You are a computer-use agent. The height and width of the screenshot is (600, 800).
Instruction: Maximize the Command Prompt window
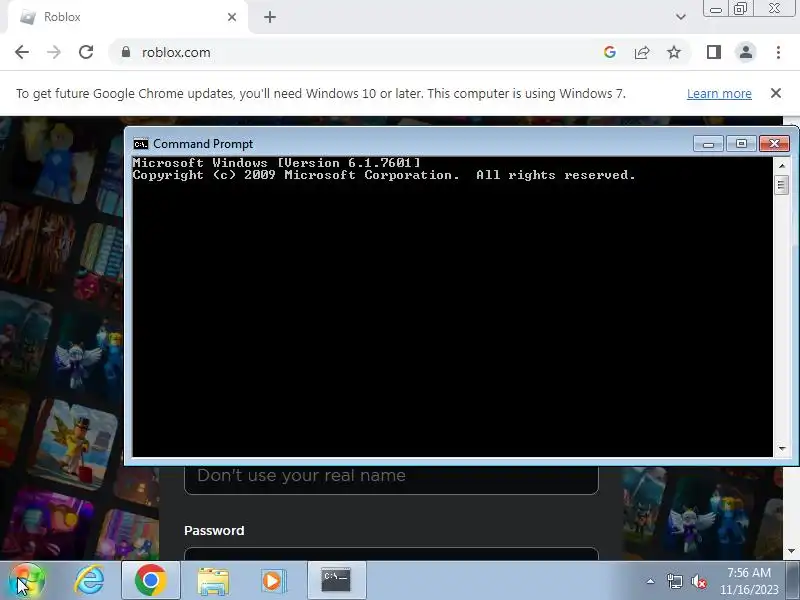pos(741,144)
